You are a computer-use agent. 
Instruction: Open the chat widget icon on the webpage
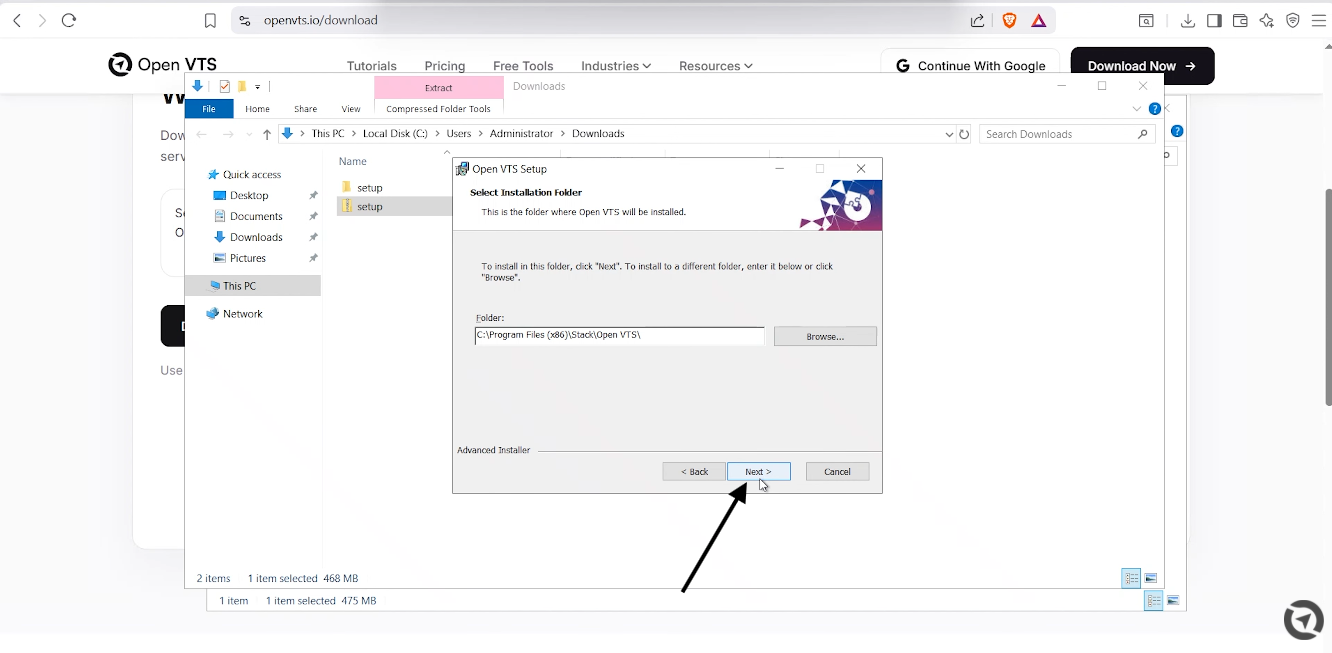[1303, 620]
